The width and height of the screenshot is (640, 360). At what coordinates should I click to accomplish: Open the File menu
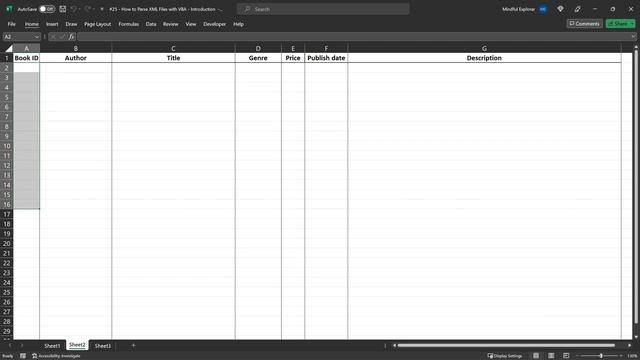point(11,24)
